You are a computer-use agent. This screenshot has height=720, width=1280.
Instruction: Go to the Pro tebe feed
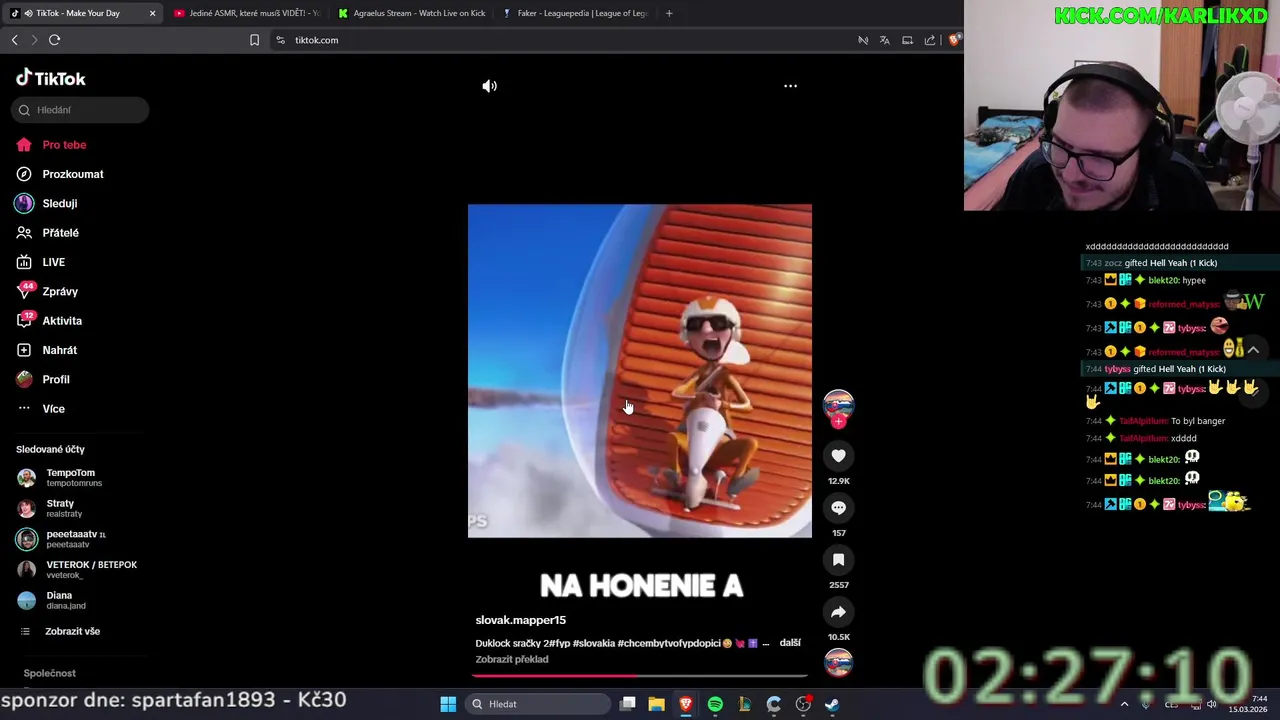coord(64,145)
